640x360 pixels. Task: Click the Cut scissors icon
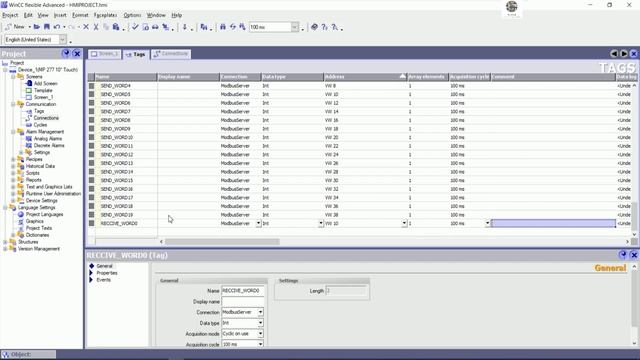96,27
